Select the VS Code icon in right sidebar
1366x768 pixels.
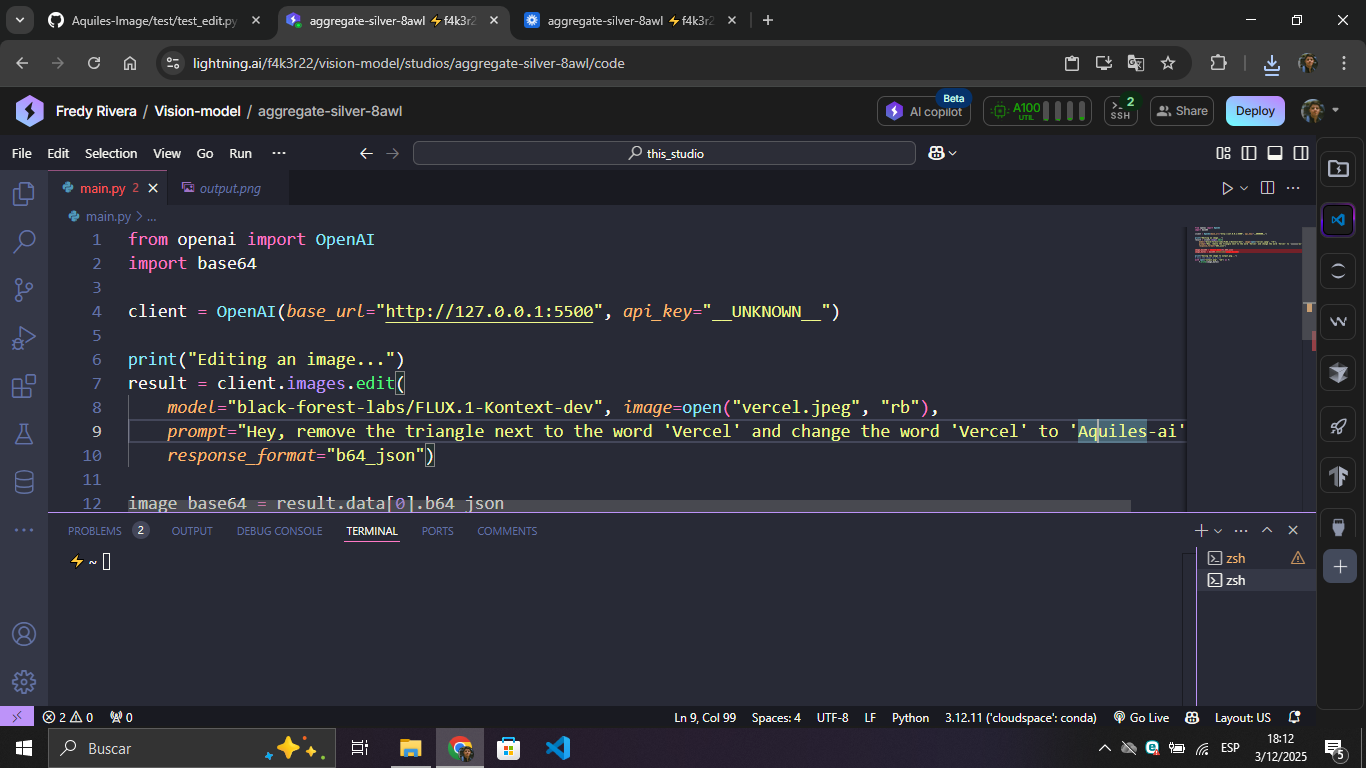(x=1338, y=221)
